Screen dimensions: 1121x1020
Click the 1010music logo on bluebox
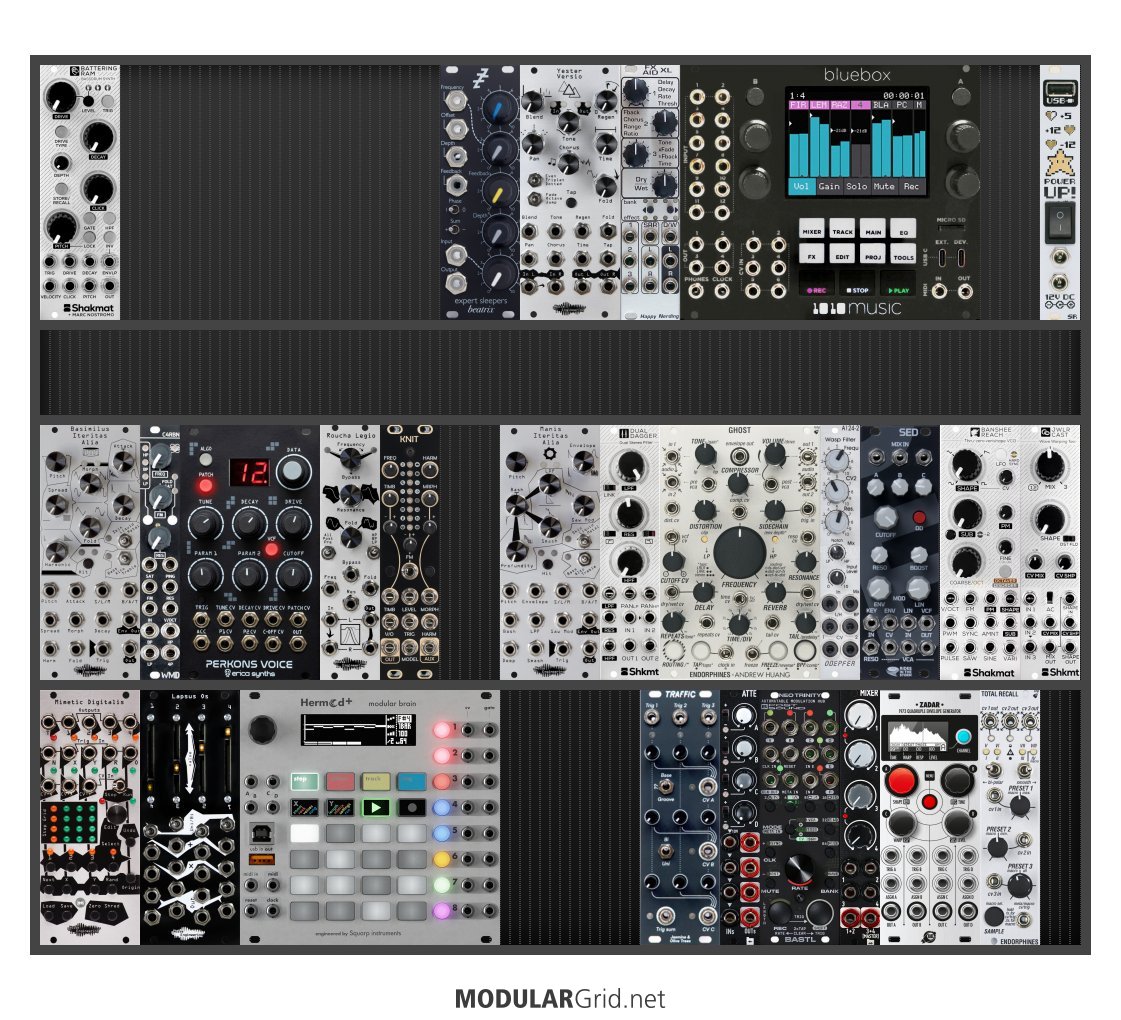click(857, 308)
